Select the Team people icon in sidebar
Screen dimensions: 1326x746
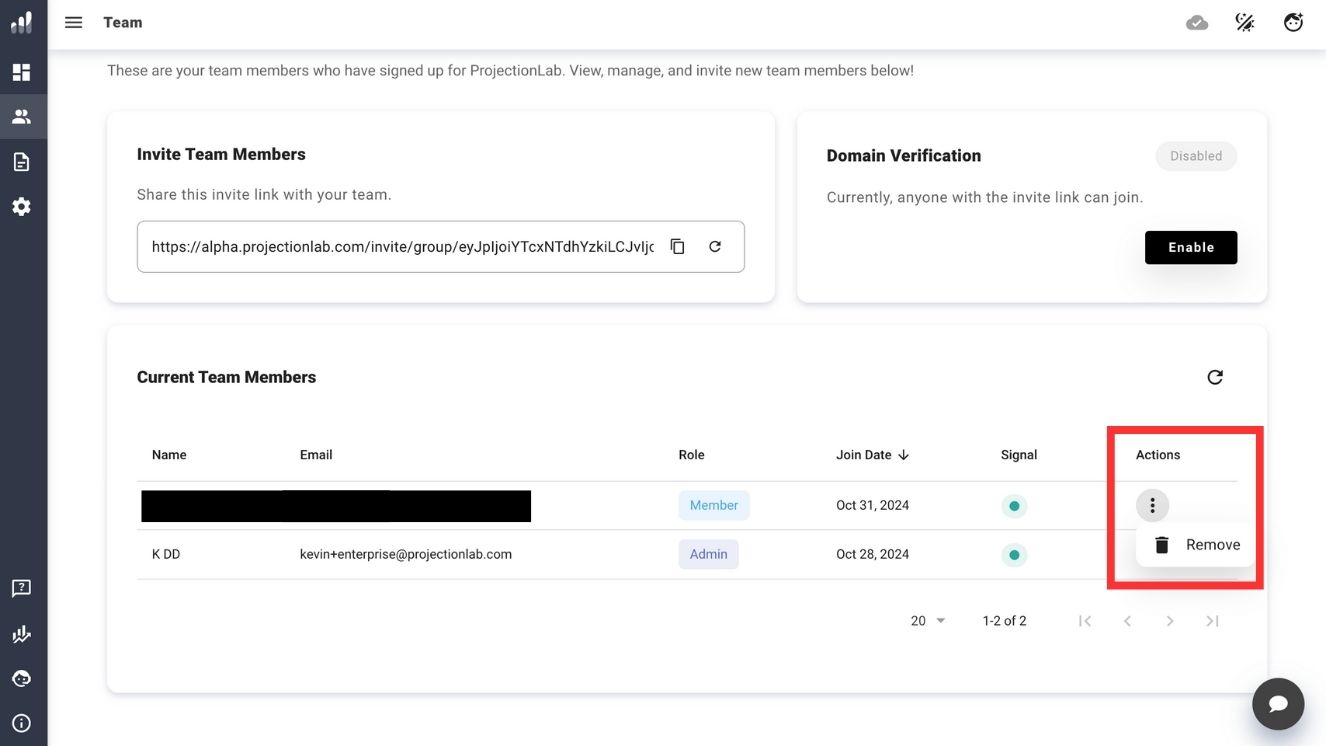[21, 117]
